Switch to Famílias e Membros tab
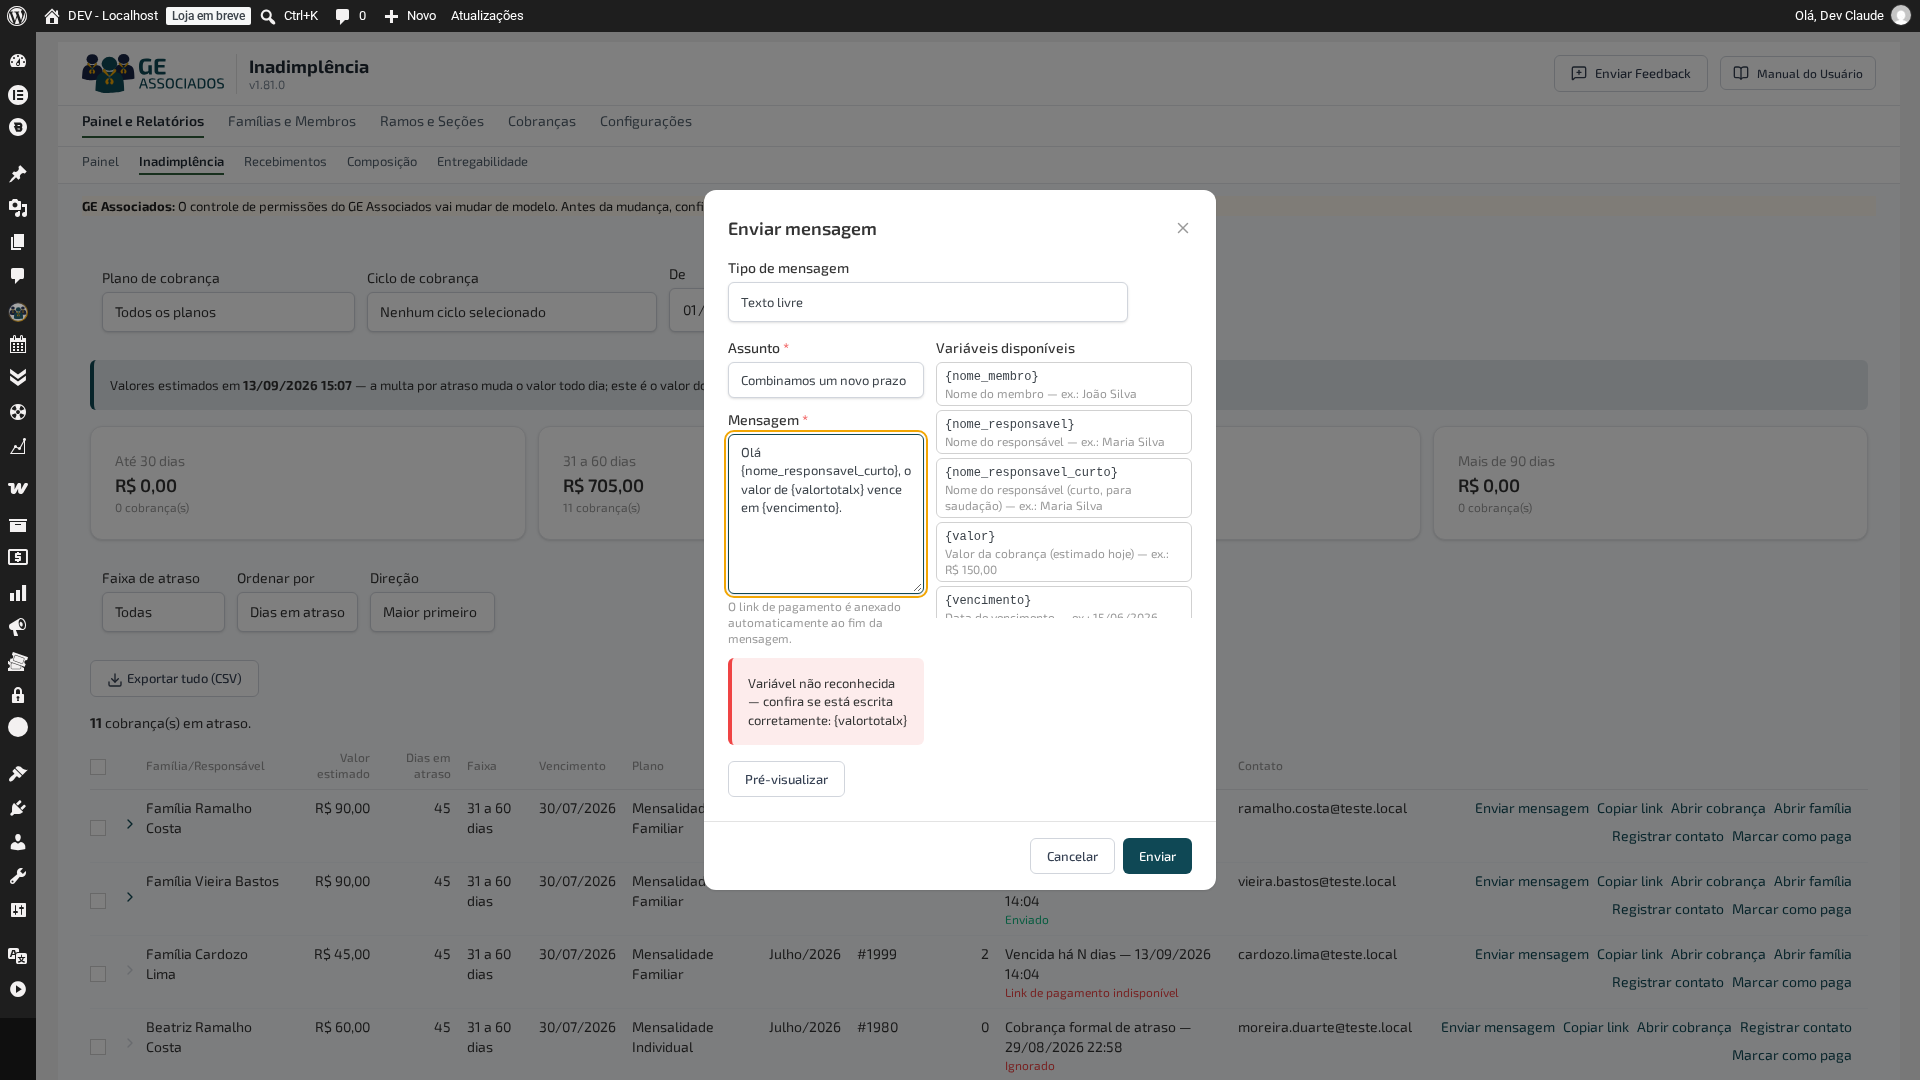The width and height of the screenshot is (1920, 1080). [292, 121]
